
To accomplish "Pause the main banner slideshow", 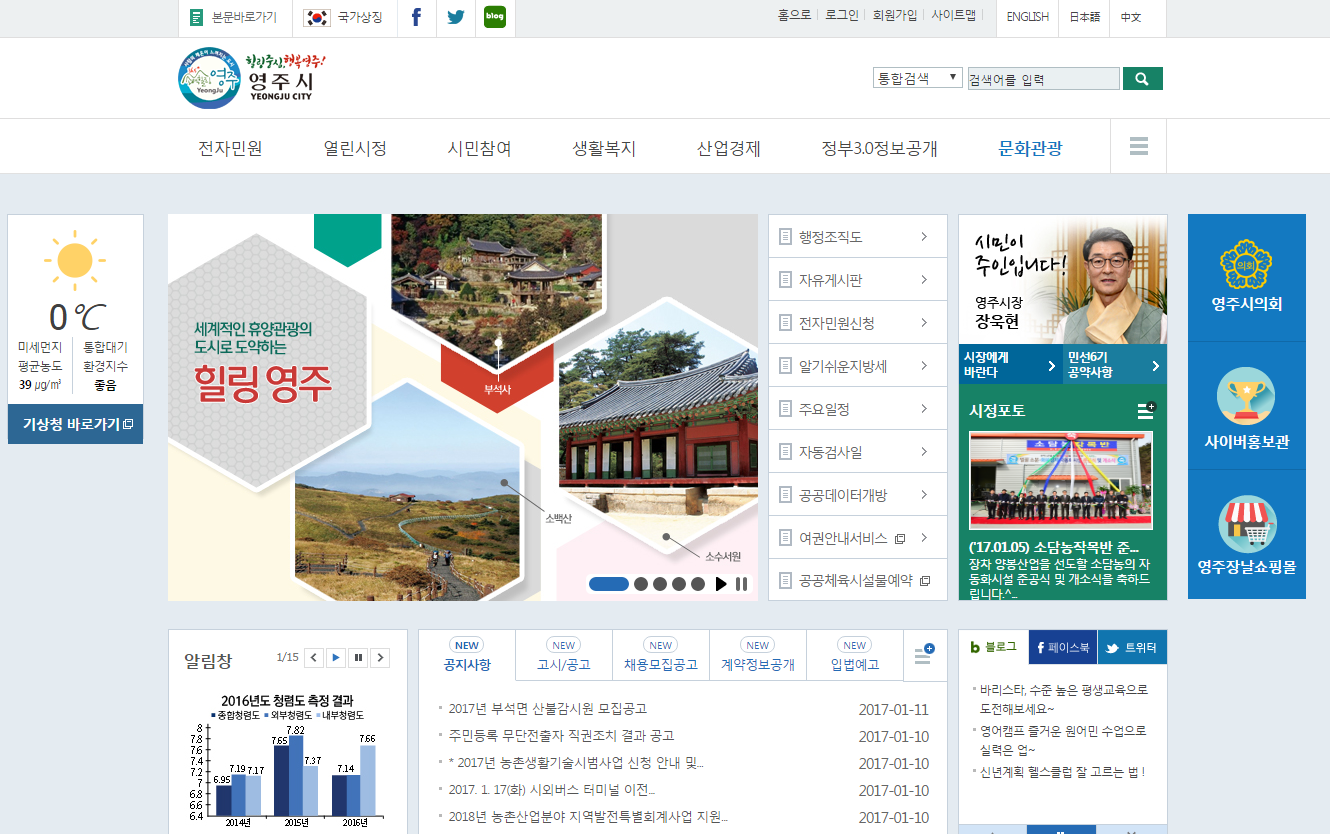I will pyautogui.click(x=740, y=583).
